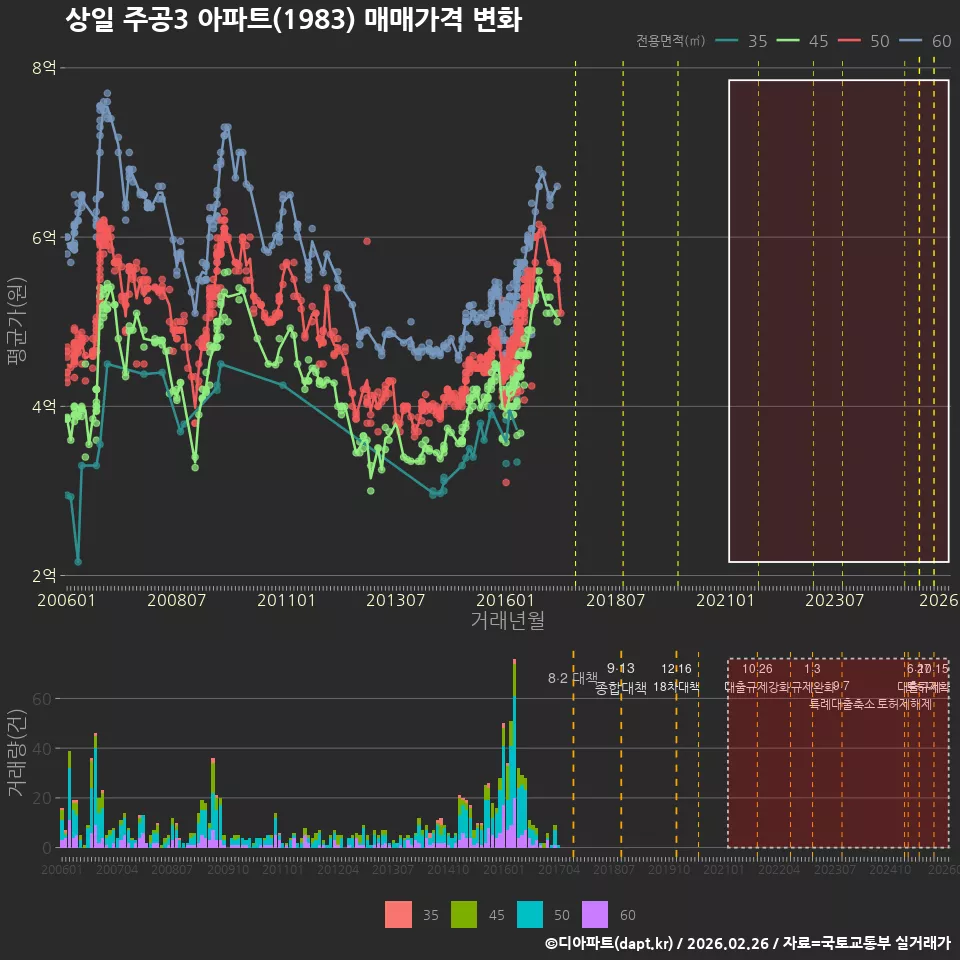Select 200704 tick on the volume chart axis

pos(117,869)
